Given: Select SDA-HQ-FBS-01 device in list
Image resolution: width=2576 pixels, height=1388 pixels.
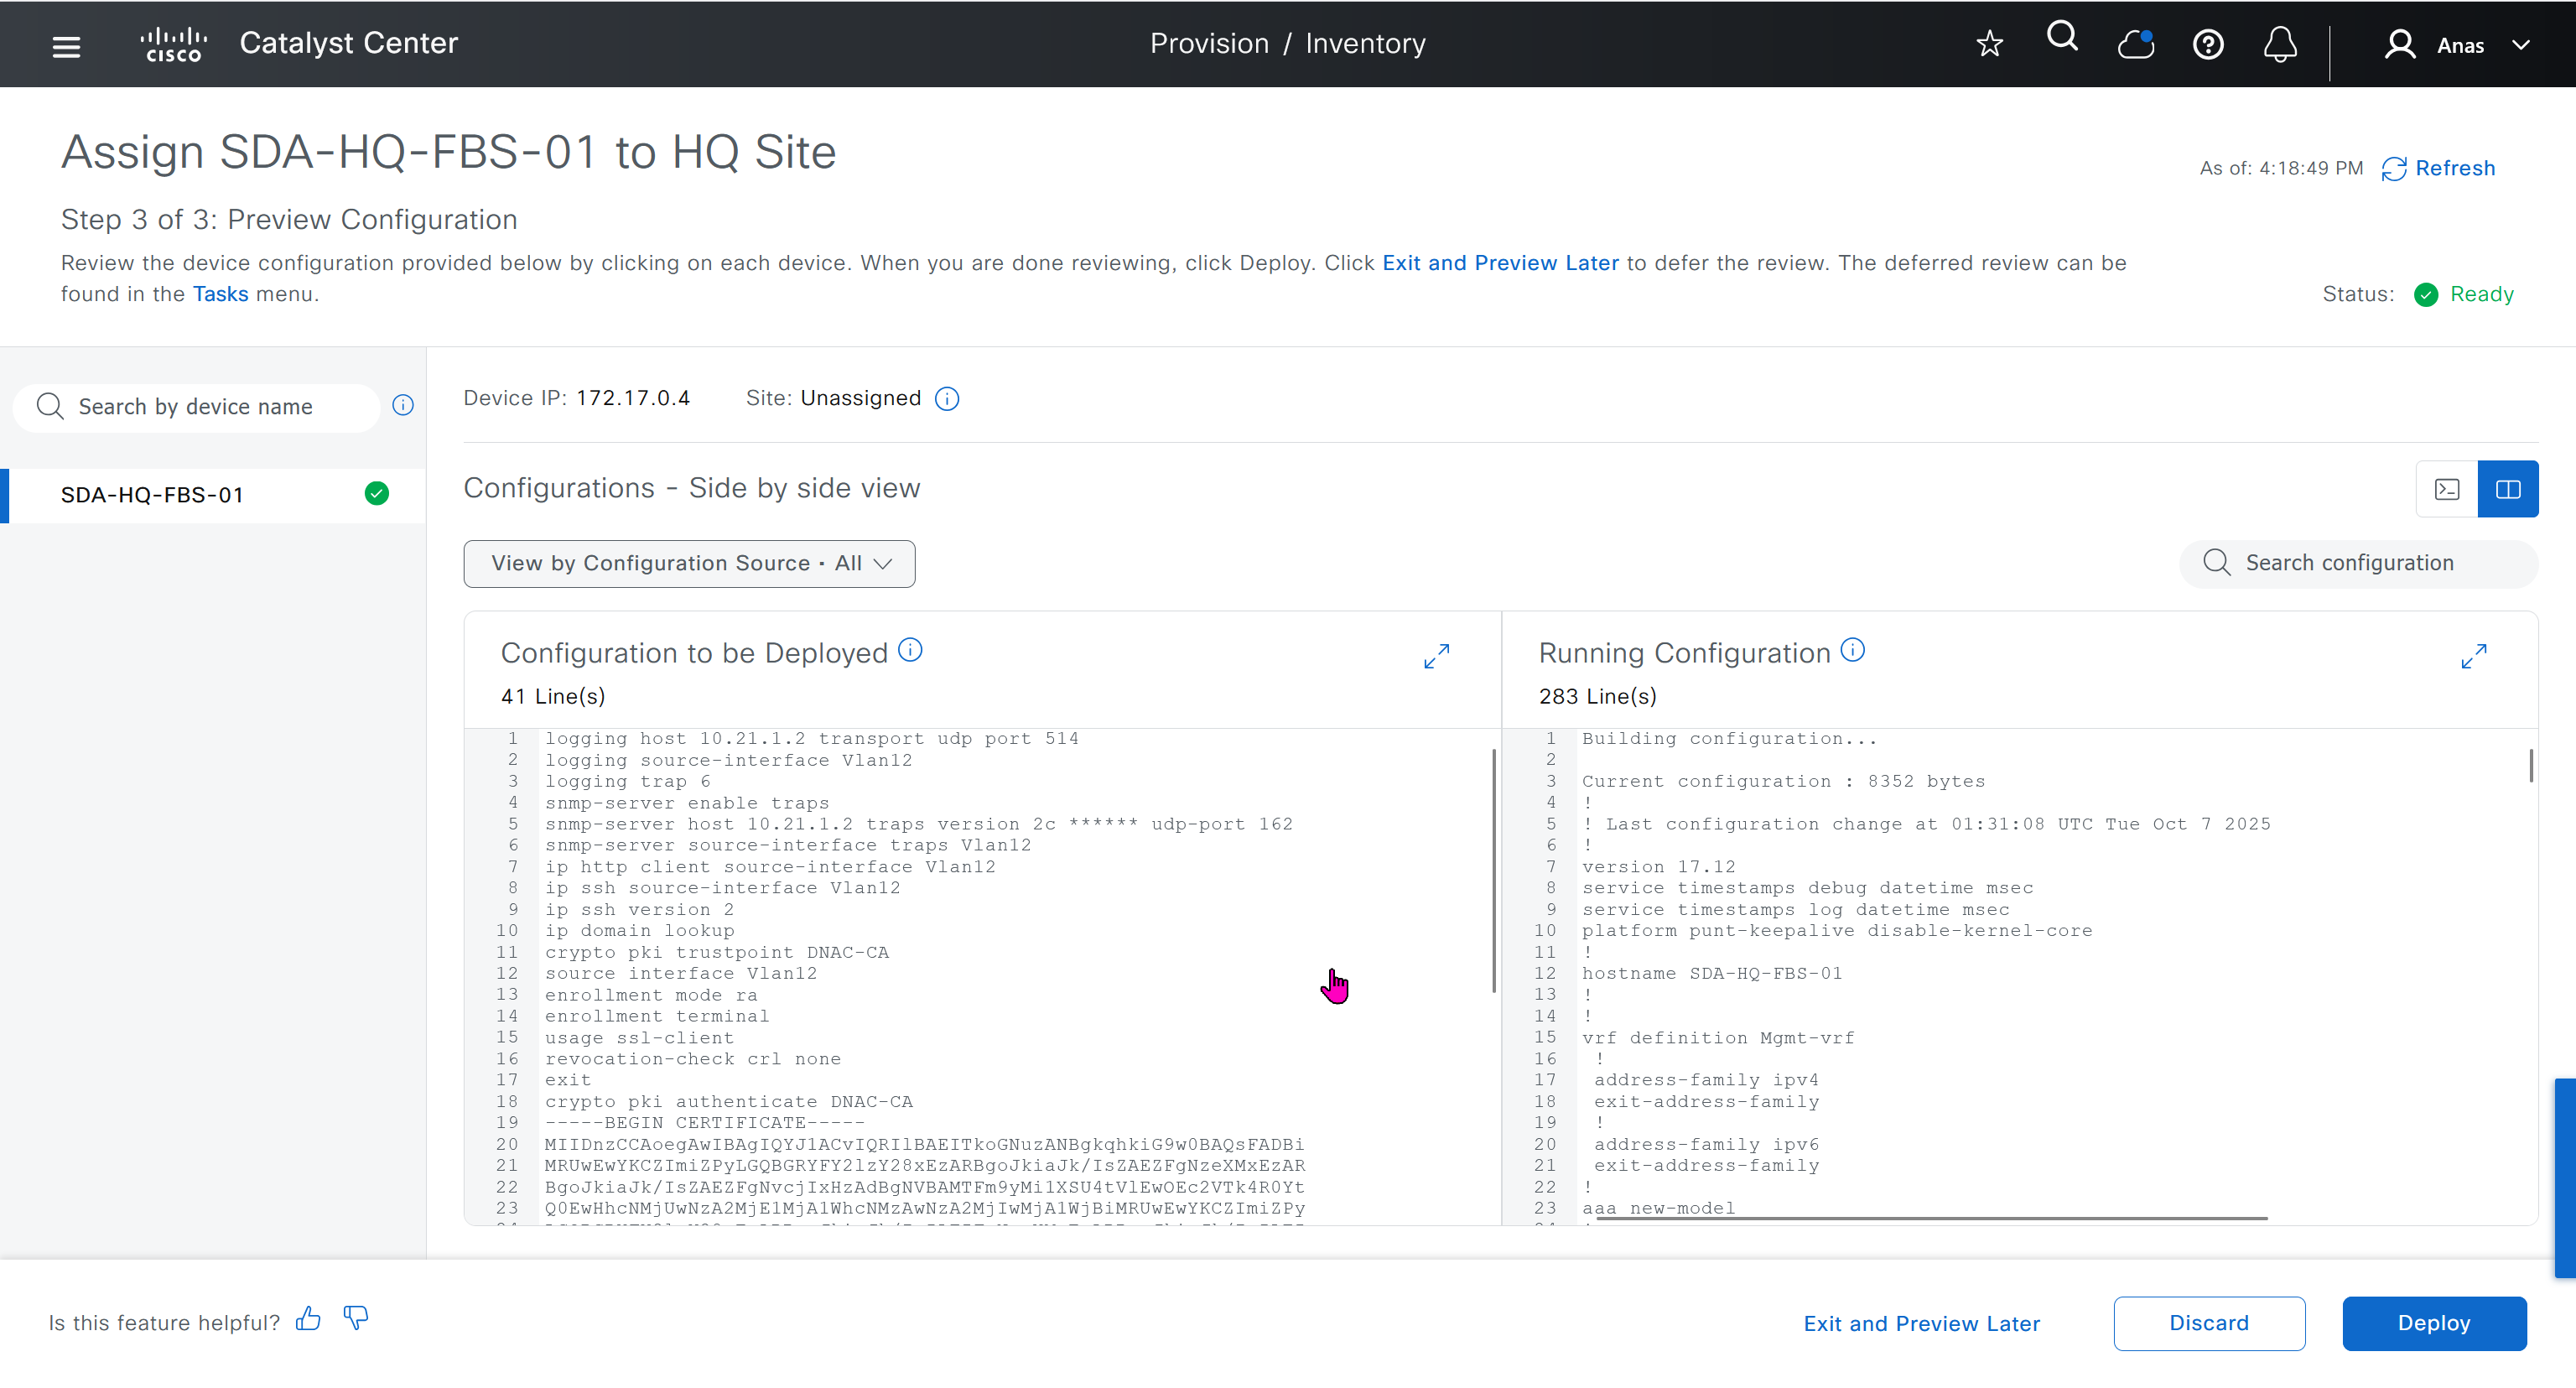Looking at the screenshot, I should point(152,495).
